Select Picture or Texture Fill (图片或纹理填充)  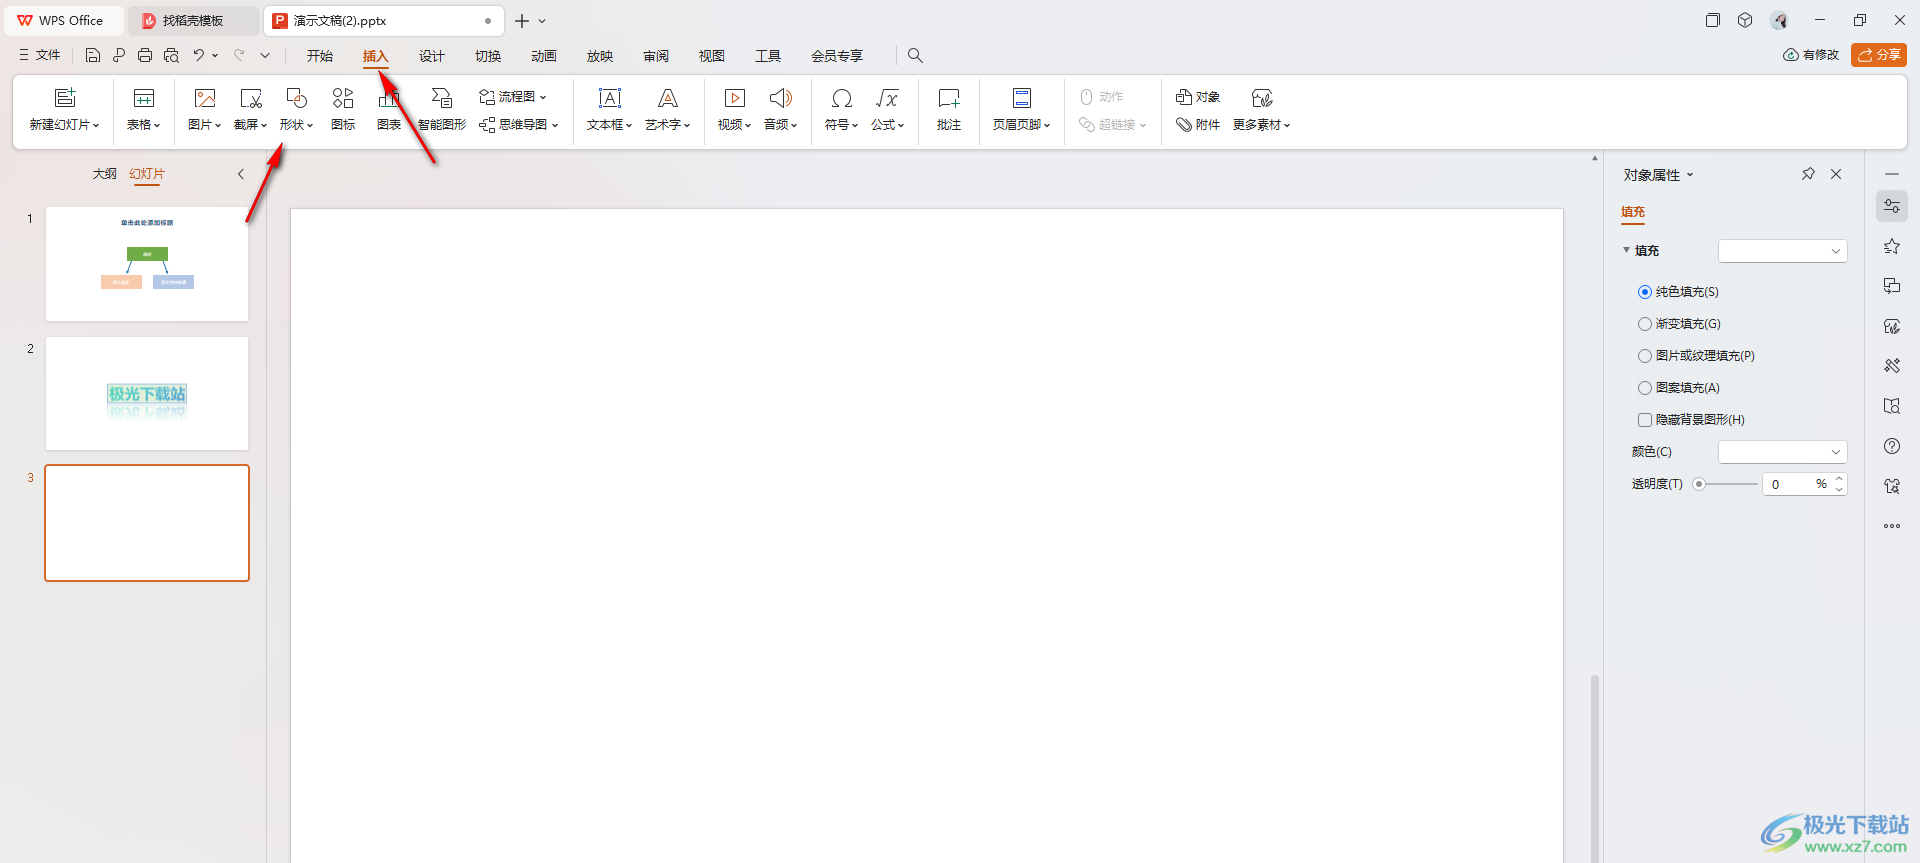[1645, 356]
